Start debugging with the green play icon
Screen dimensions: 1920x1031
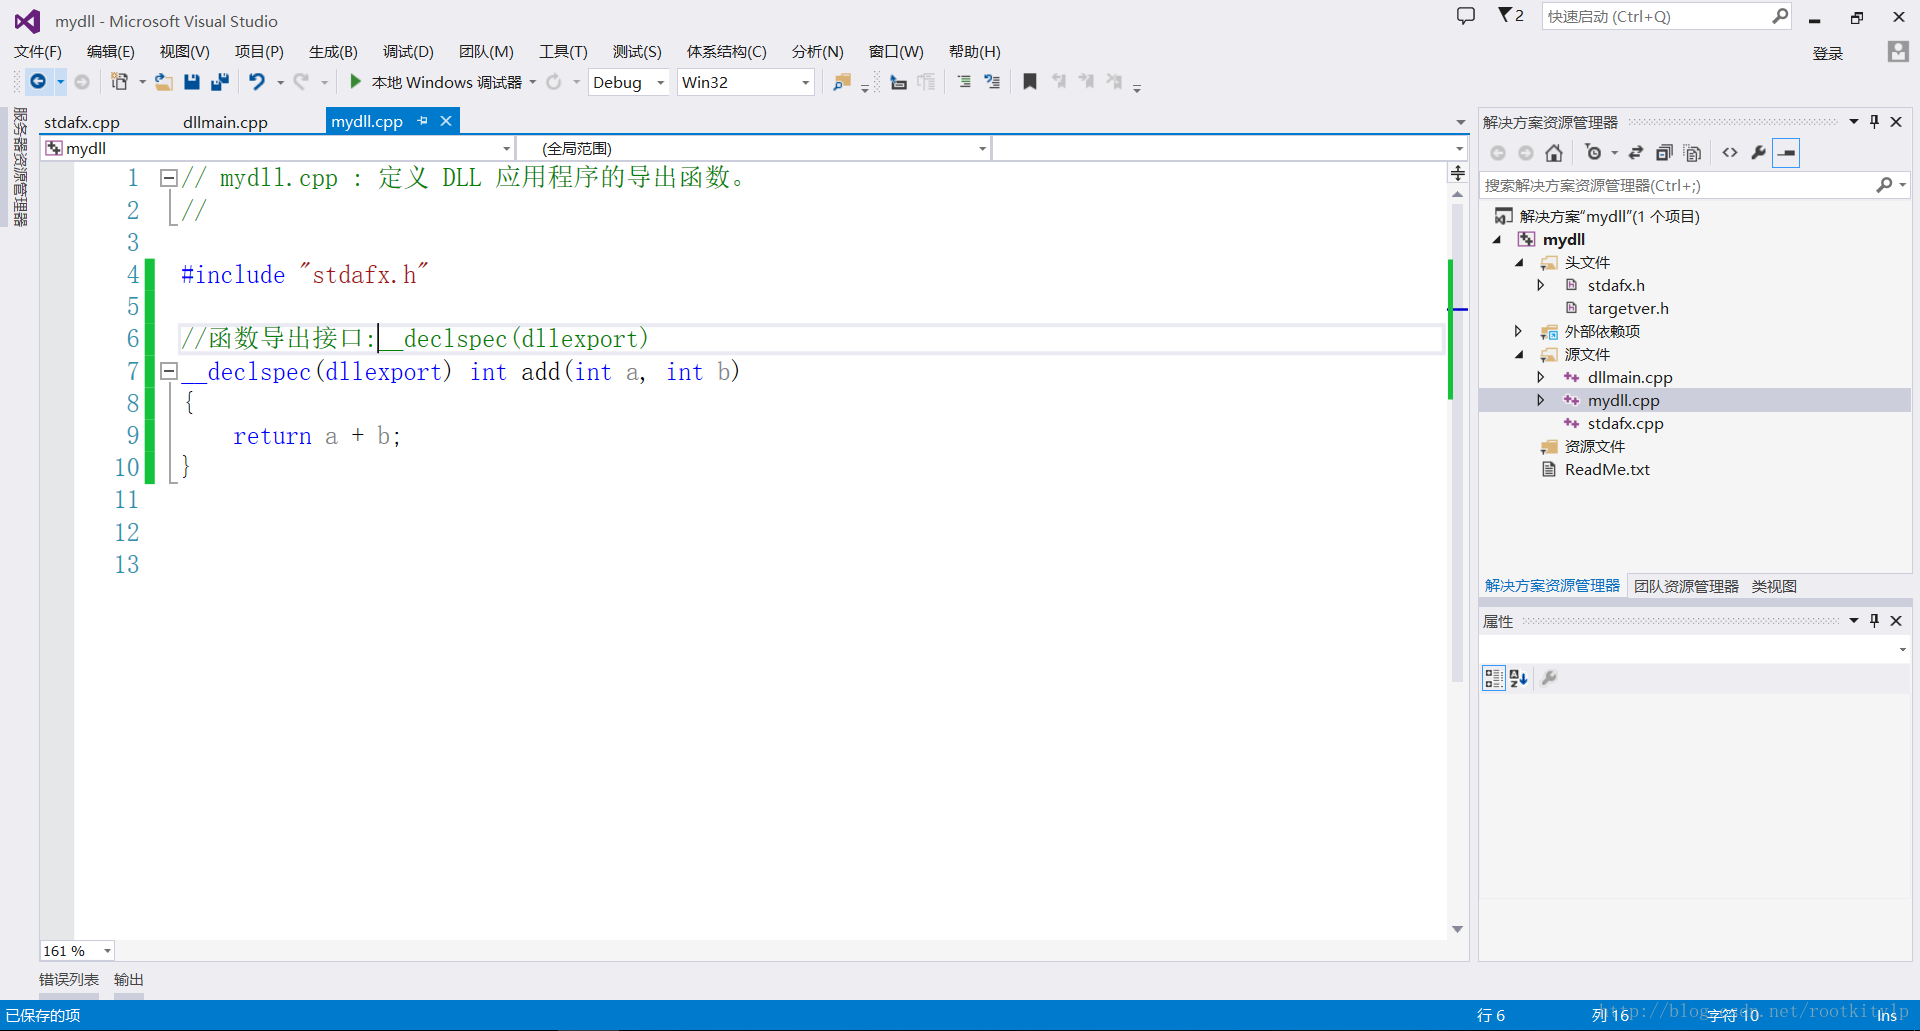(355, 82)
